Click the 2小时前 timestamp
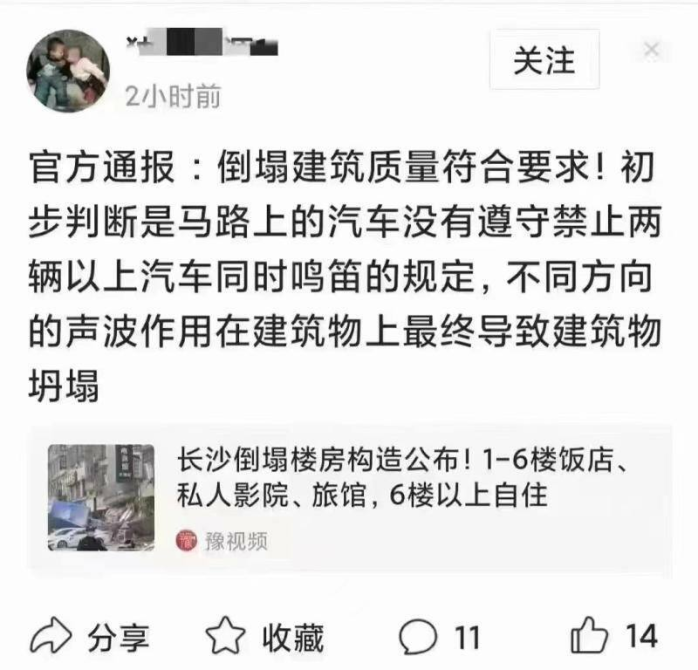 click(173, 96)
